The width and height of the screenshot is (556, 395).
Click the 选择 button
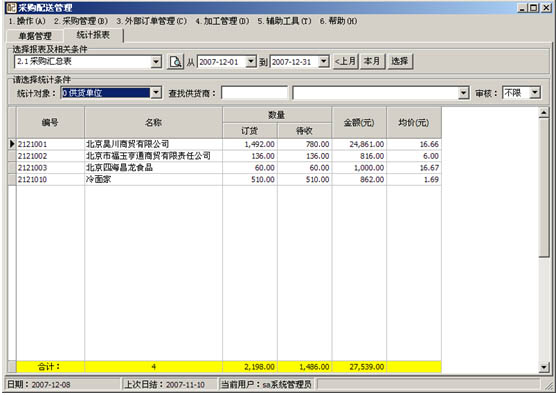pos(400,62)
